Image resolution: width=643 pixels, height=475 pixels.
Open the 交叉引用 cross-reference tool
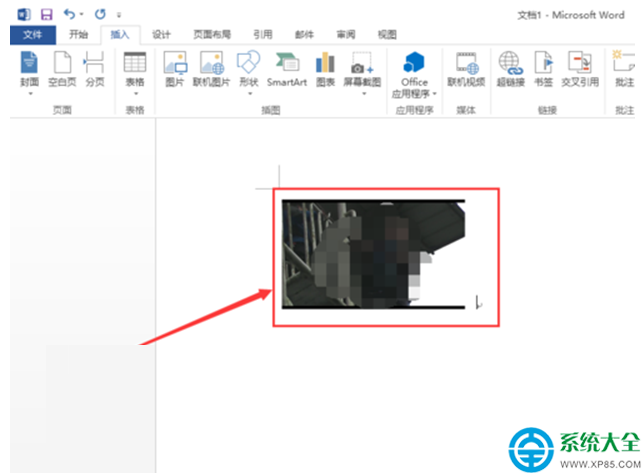coord(580,70)
